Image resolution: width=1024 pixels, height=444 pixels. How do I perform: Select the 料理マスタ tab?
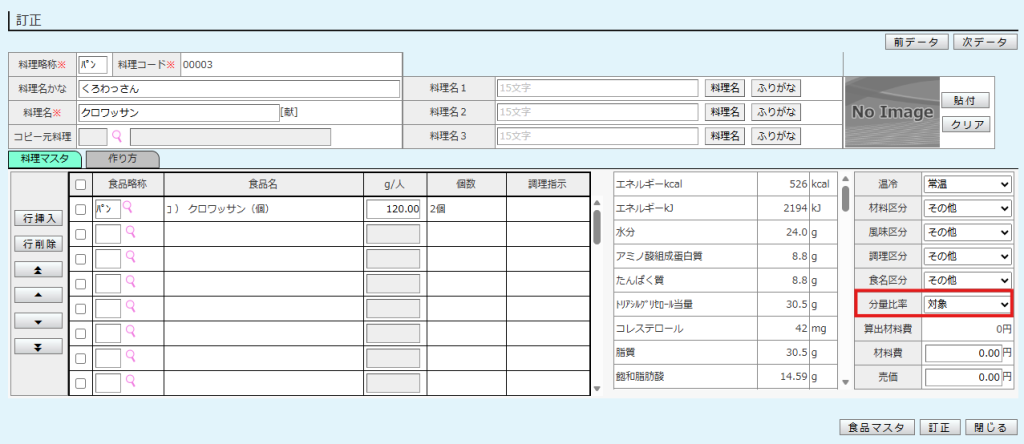coord(45,158)
